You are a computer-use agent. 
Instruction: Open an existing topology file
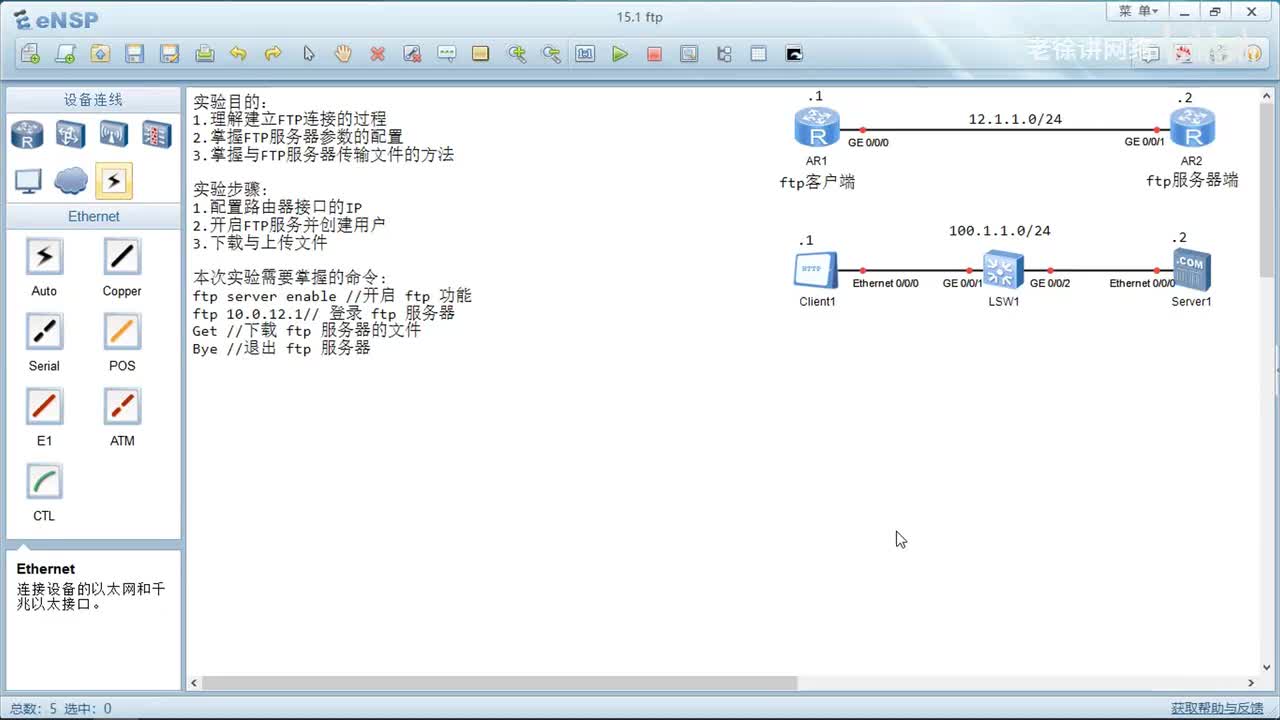point(100,54)
